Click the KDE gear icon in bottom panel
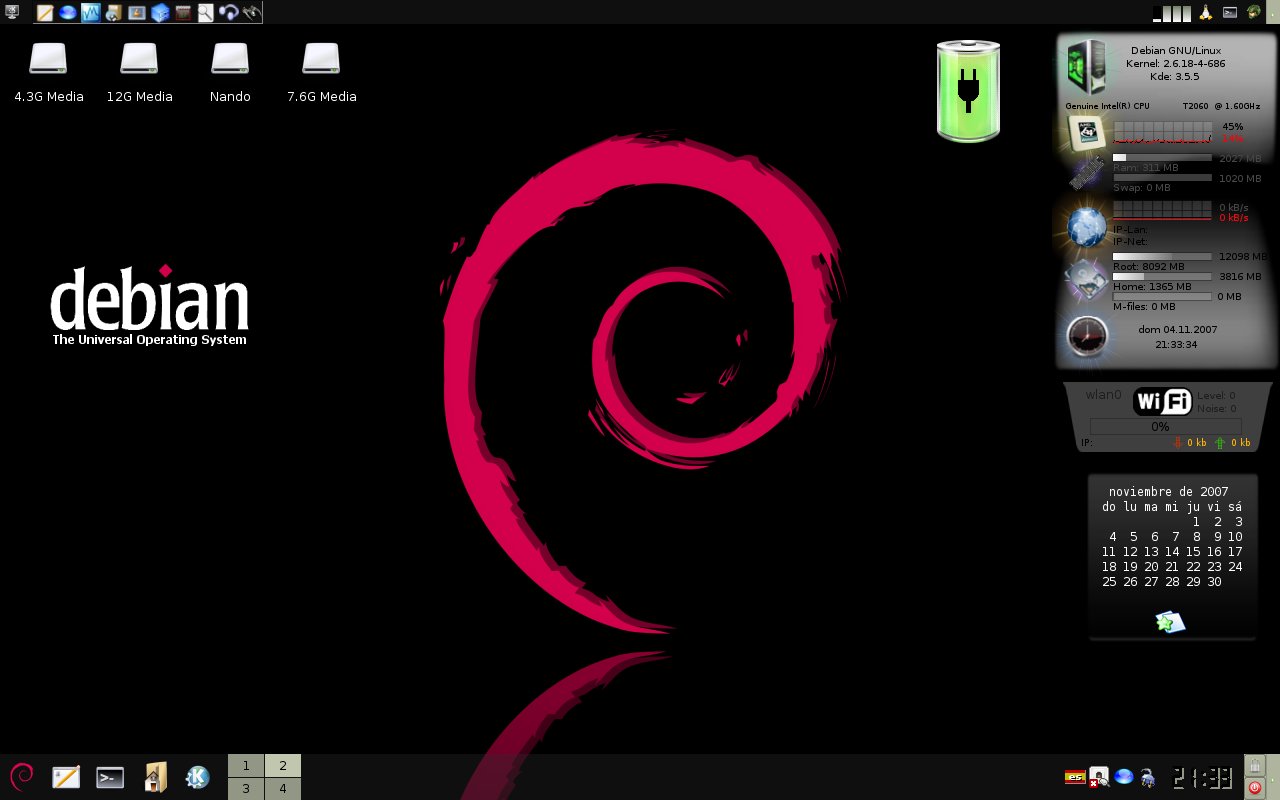This screenshot has height=800, width=1280. 198,777
